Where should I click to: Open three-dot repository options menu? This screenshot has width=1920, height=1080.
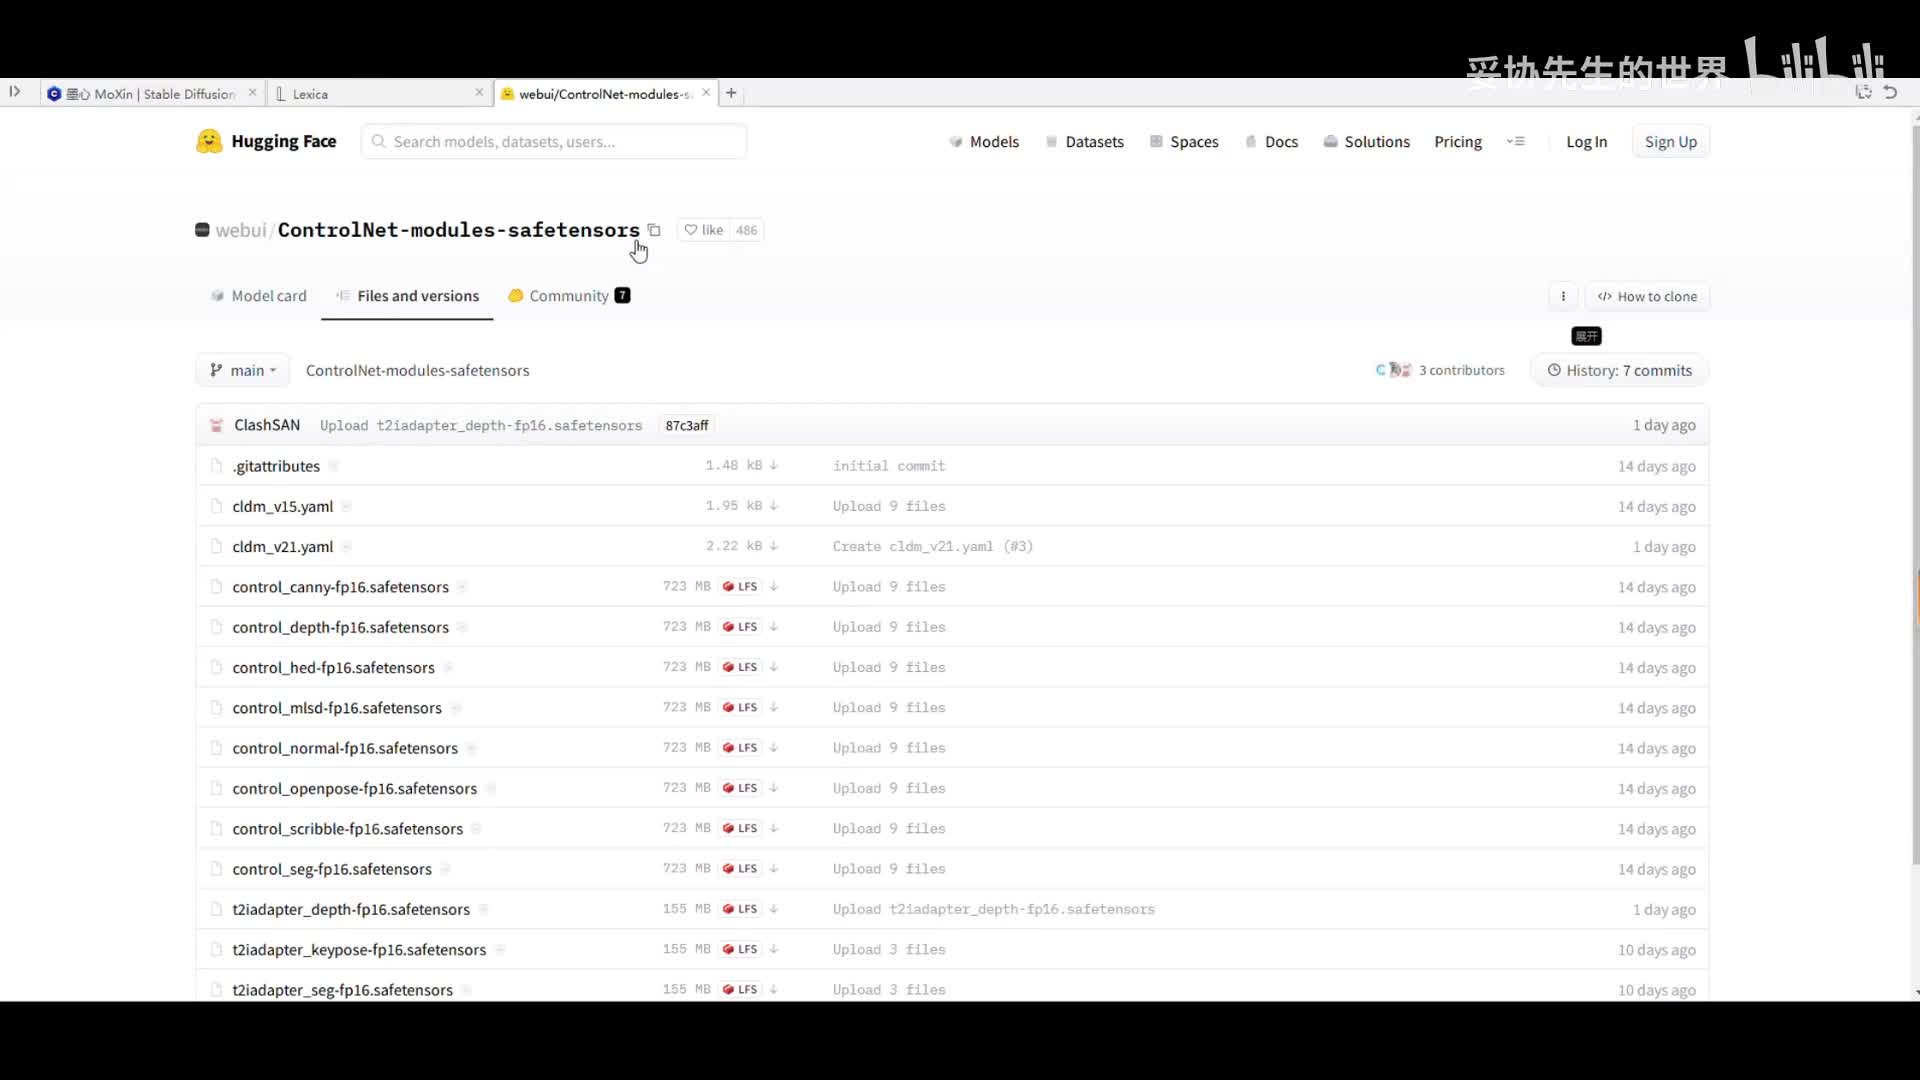(1563, 296)
